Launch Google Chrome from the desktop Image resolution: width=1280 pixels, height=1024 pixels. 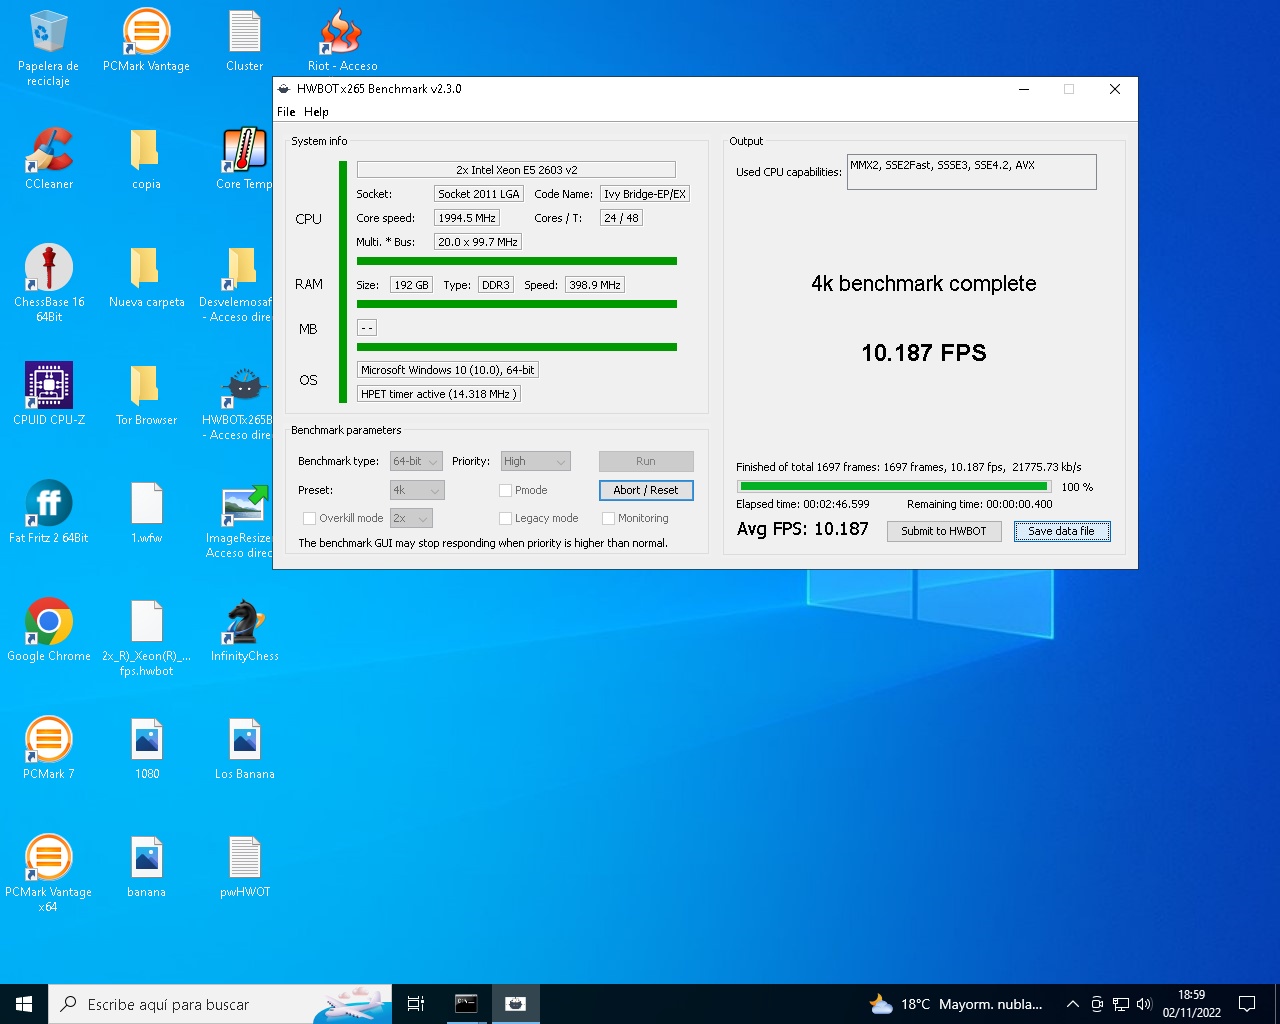[48, 631]
